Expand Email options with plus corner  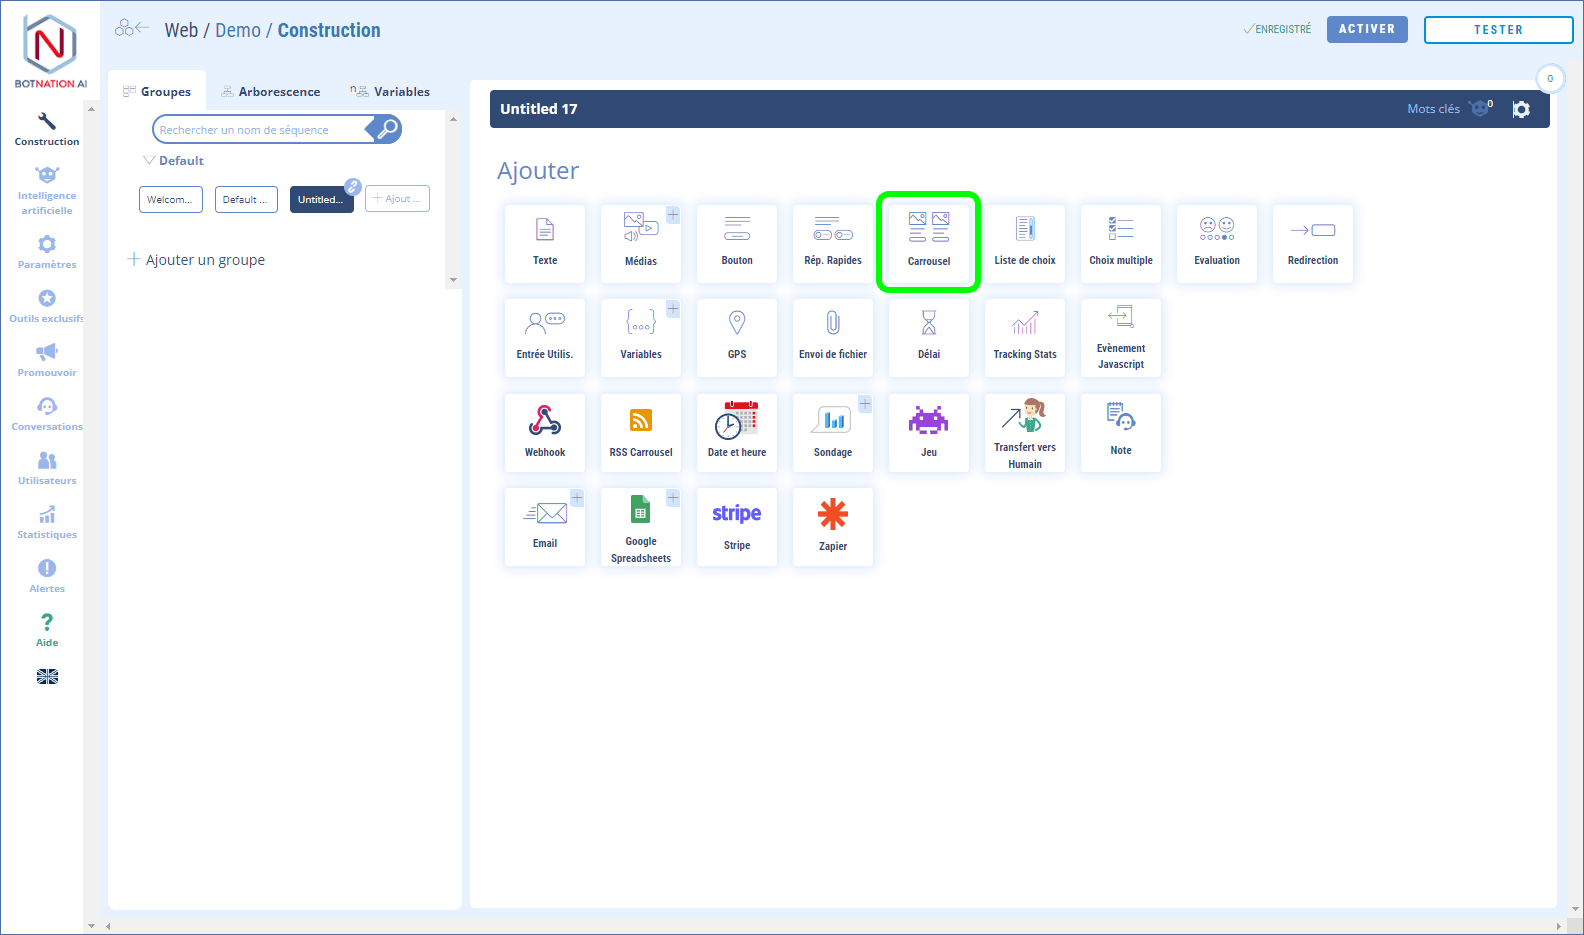[x=577, y=498]
